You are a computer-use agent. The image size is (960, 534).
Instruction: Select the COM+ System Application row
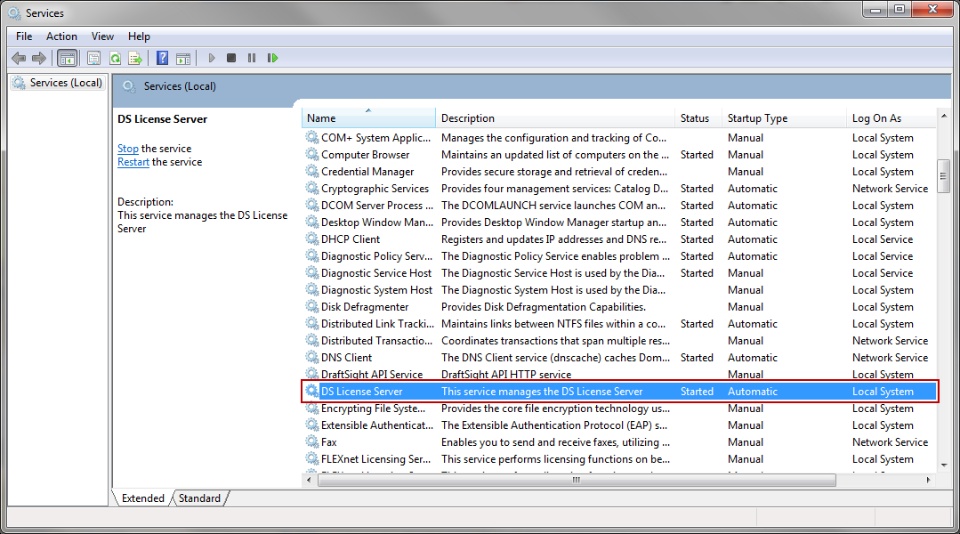tap(620, 138)
